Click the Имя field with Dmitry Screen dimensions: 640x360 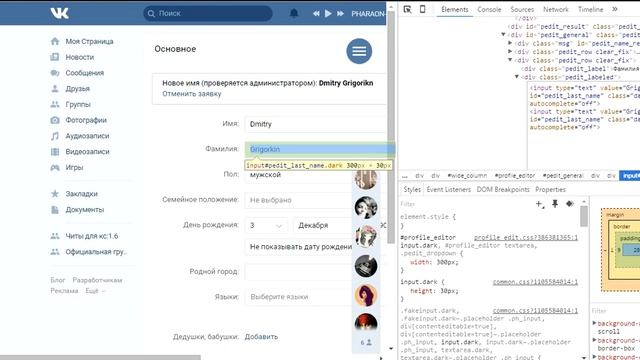click(x=316, y=124)
